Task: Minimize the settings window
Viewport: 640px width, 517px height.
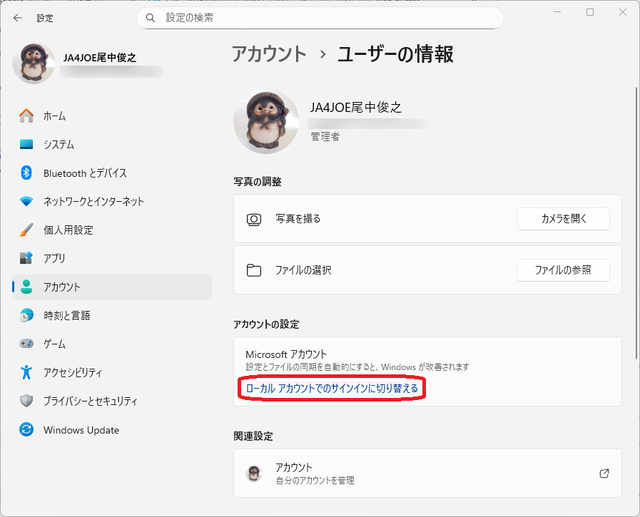Action: tap(557, 12)
